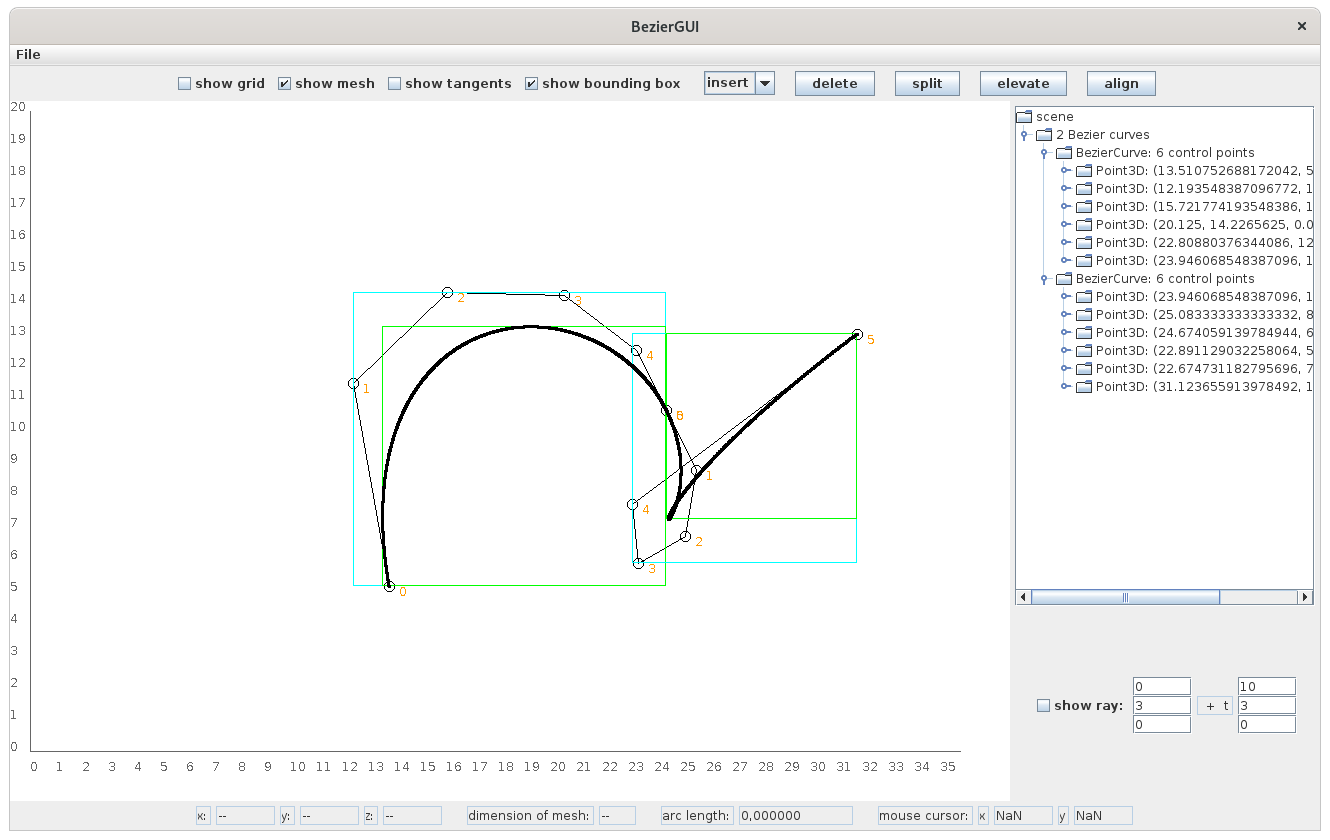The height and width of the screenshot is (840, 1330).
Task: Click the '2 Bezier curves' folder icon
Action: pos(1043,135)
